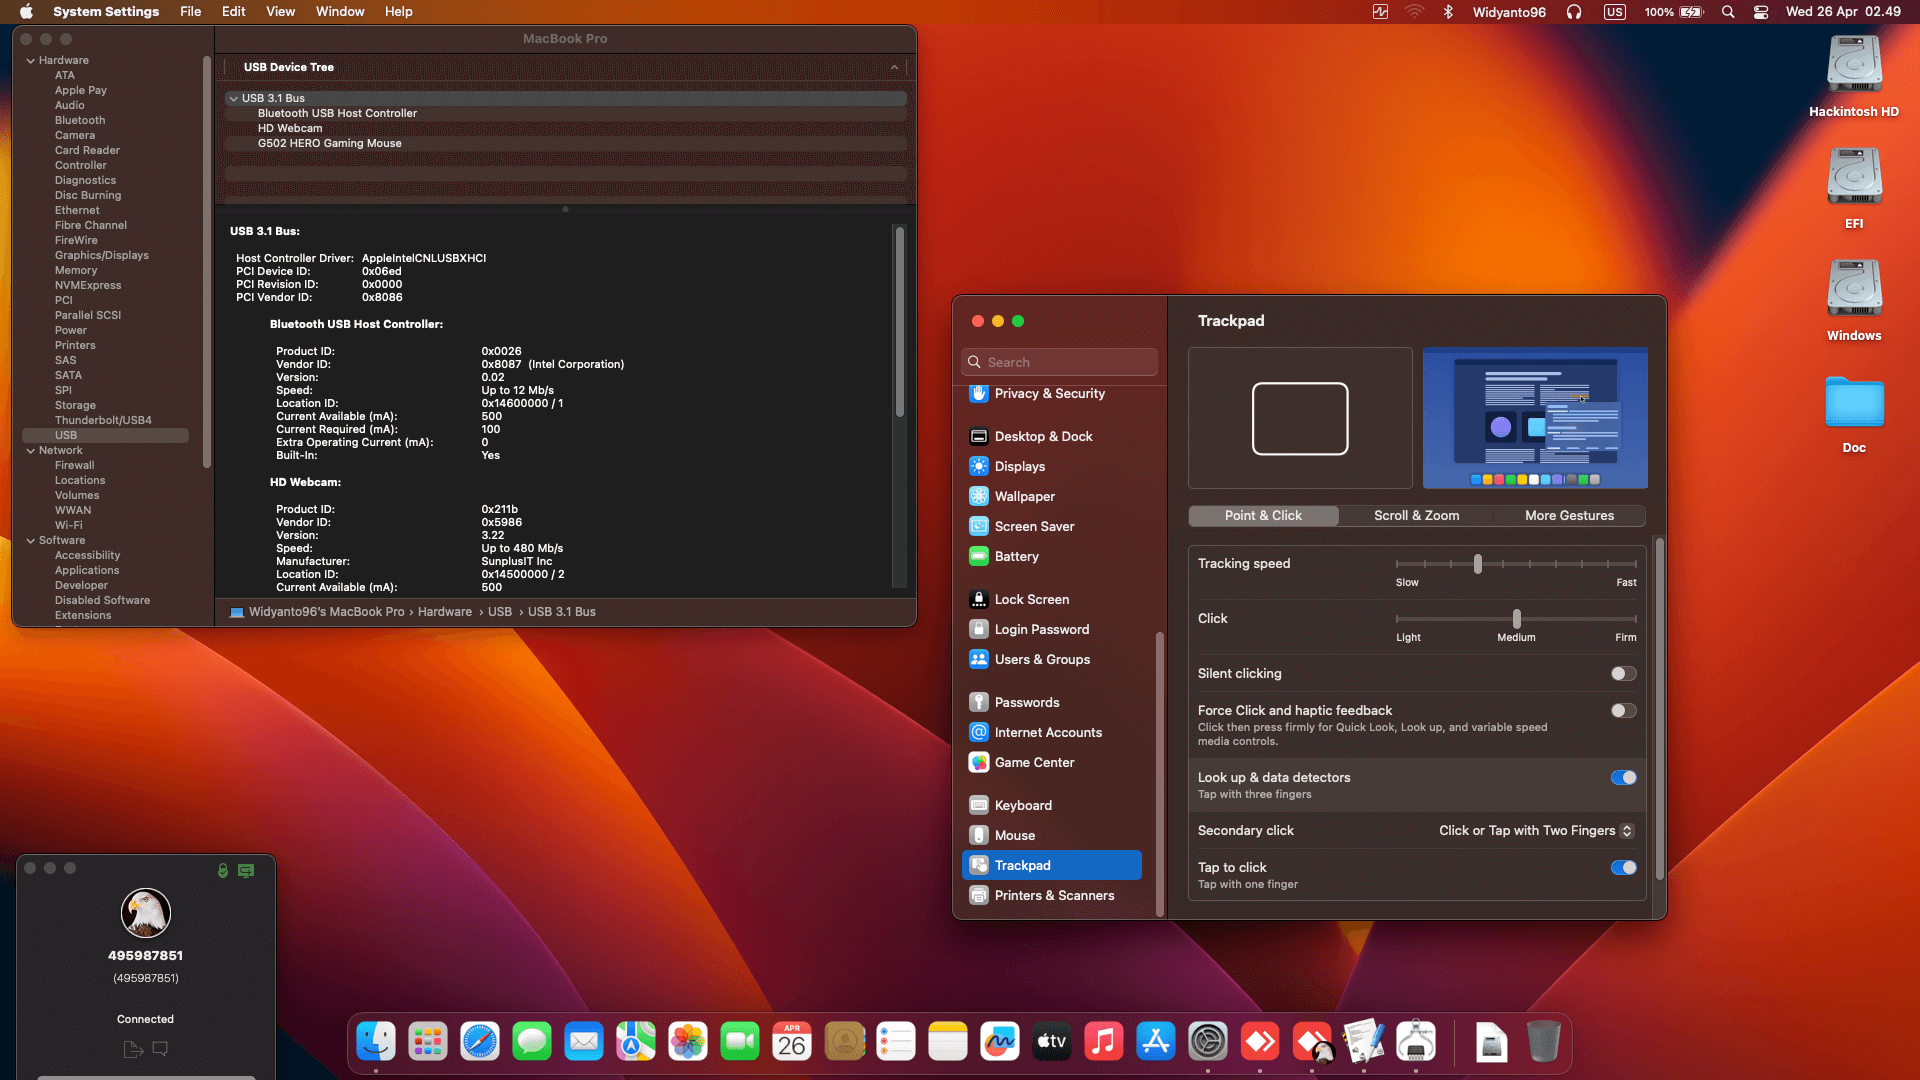Screen dimensions: 1920x1080
Task: Open Notes app in the Dock
Action: (948, 1042)
